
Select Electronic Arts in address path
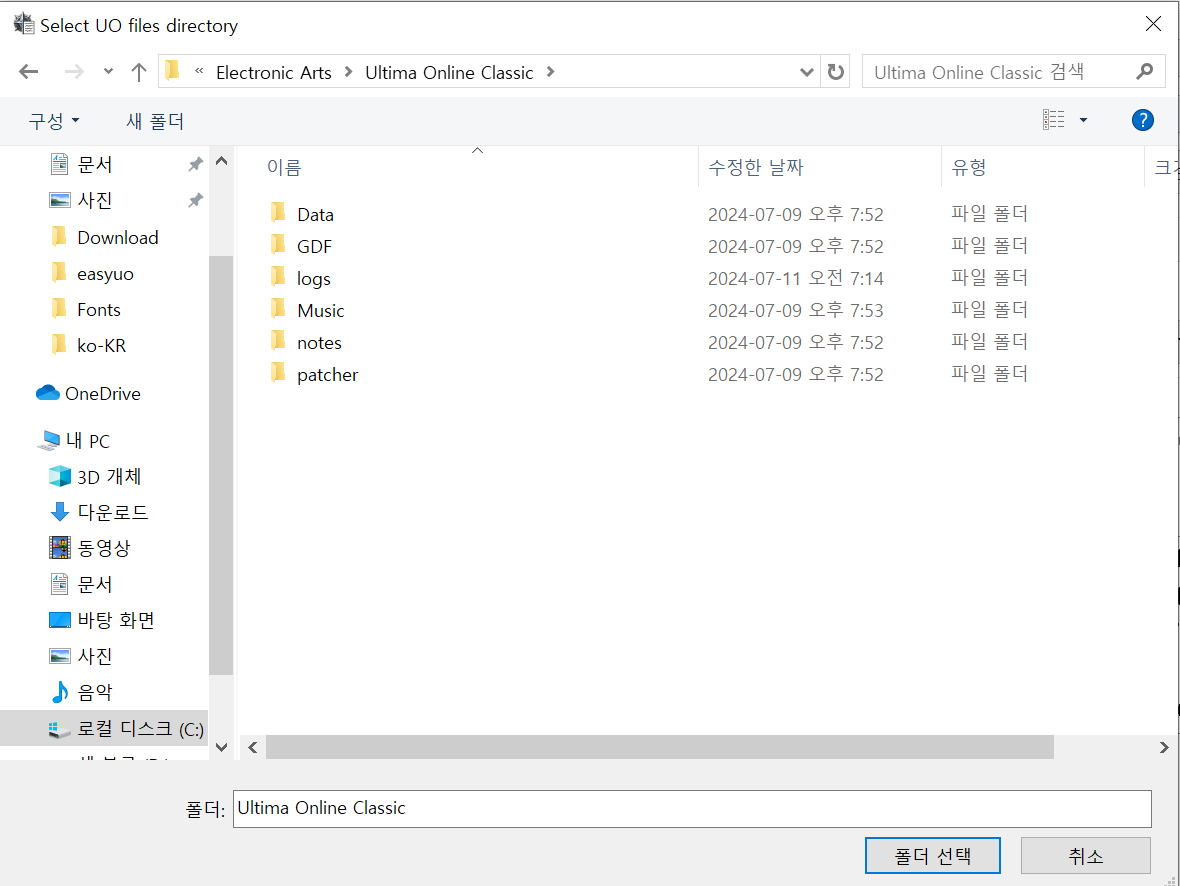tap(273, 72)
